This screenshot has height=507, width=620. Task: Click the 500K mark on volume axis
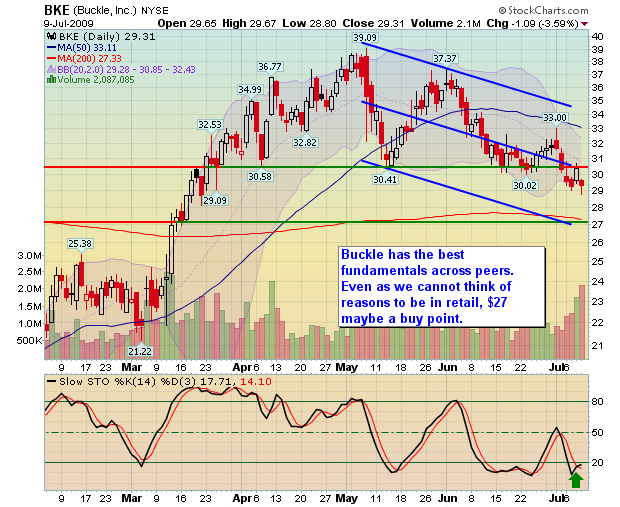pyautogui.click(x=29, y=341)
